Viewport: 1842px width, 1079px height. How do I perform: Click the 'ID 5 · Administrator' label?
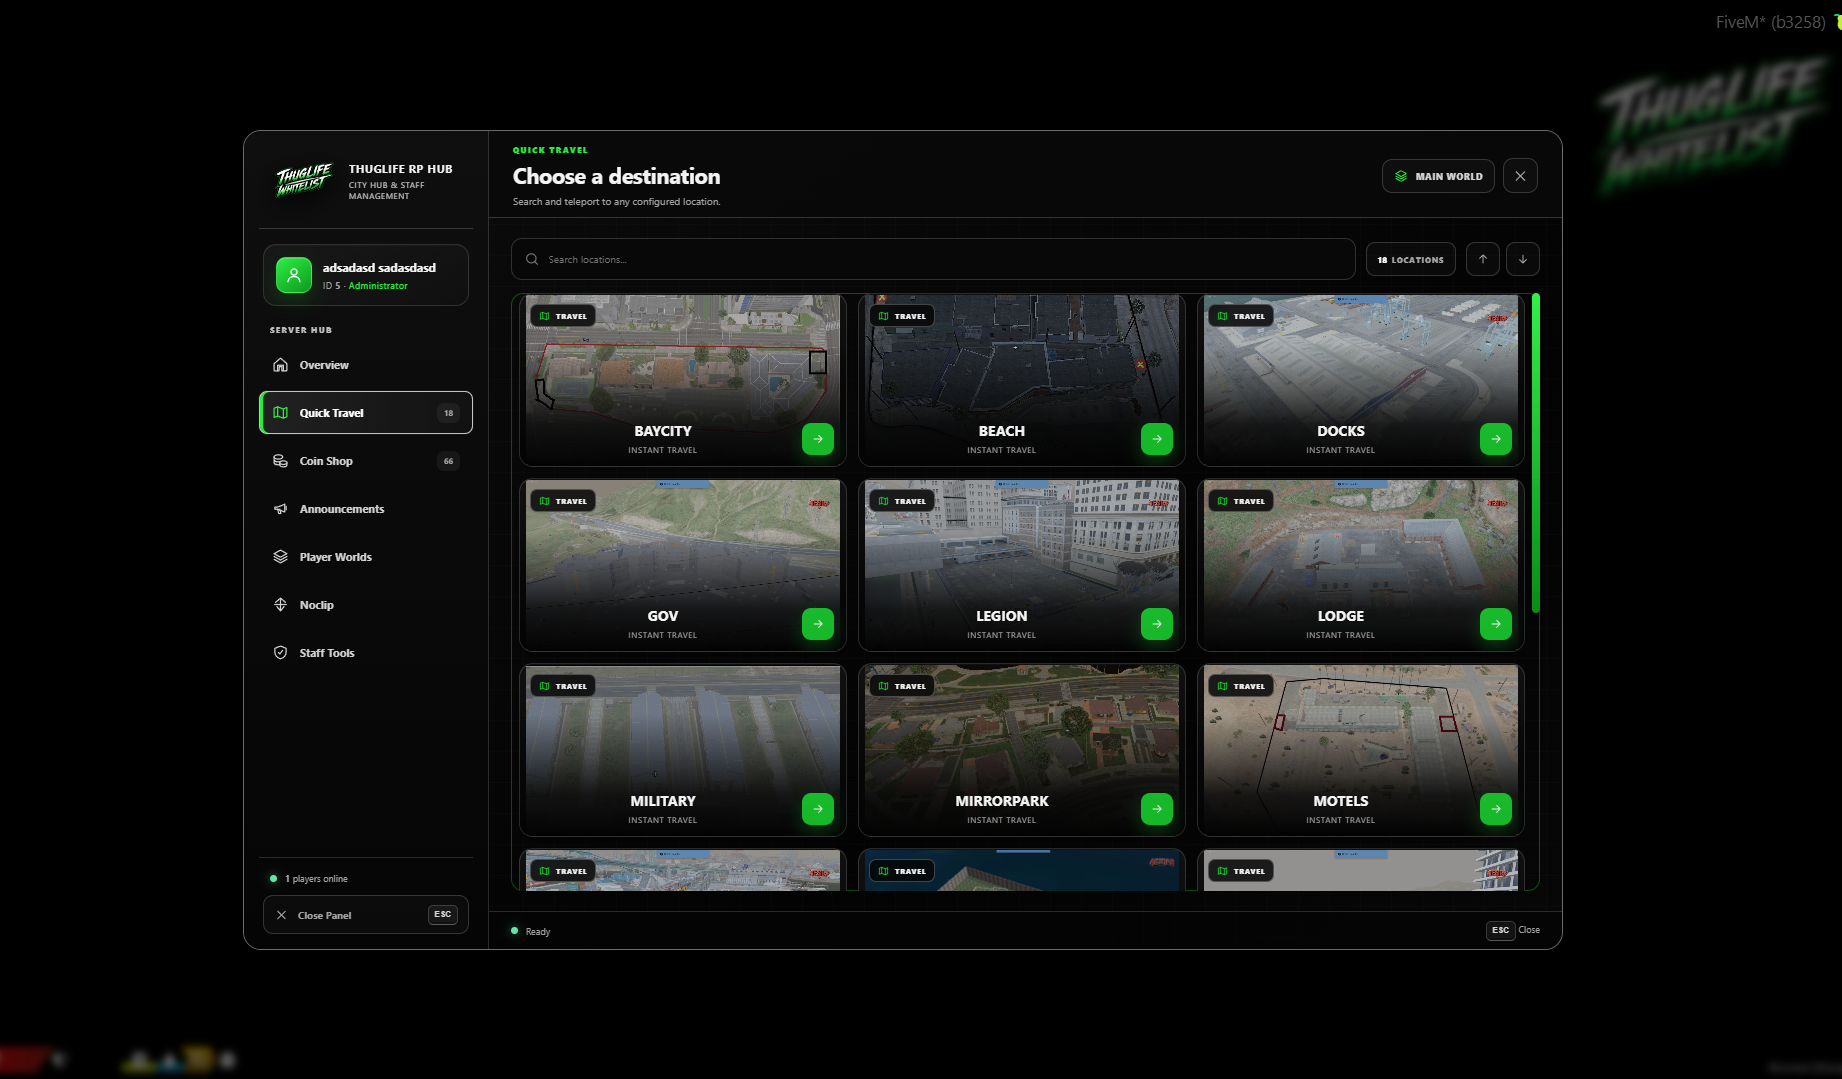(365, 286)
